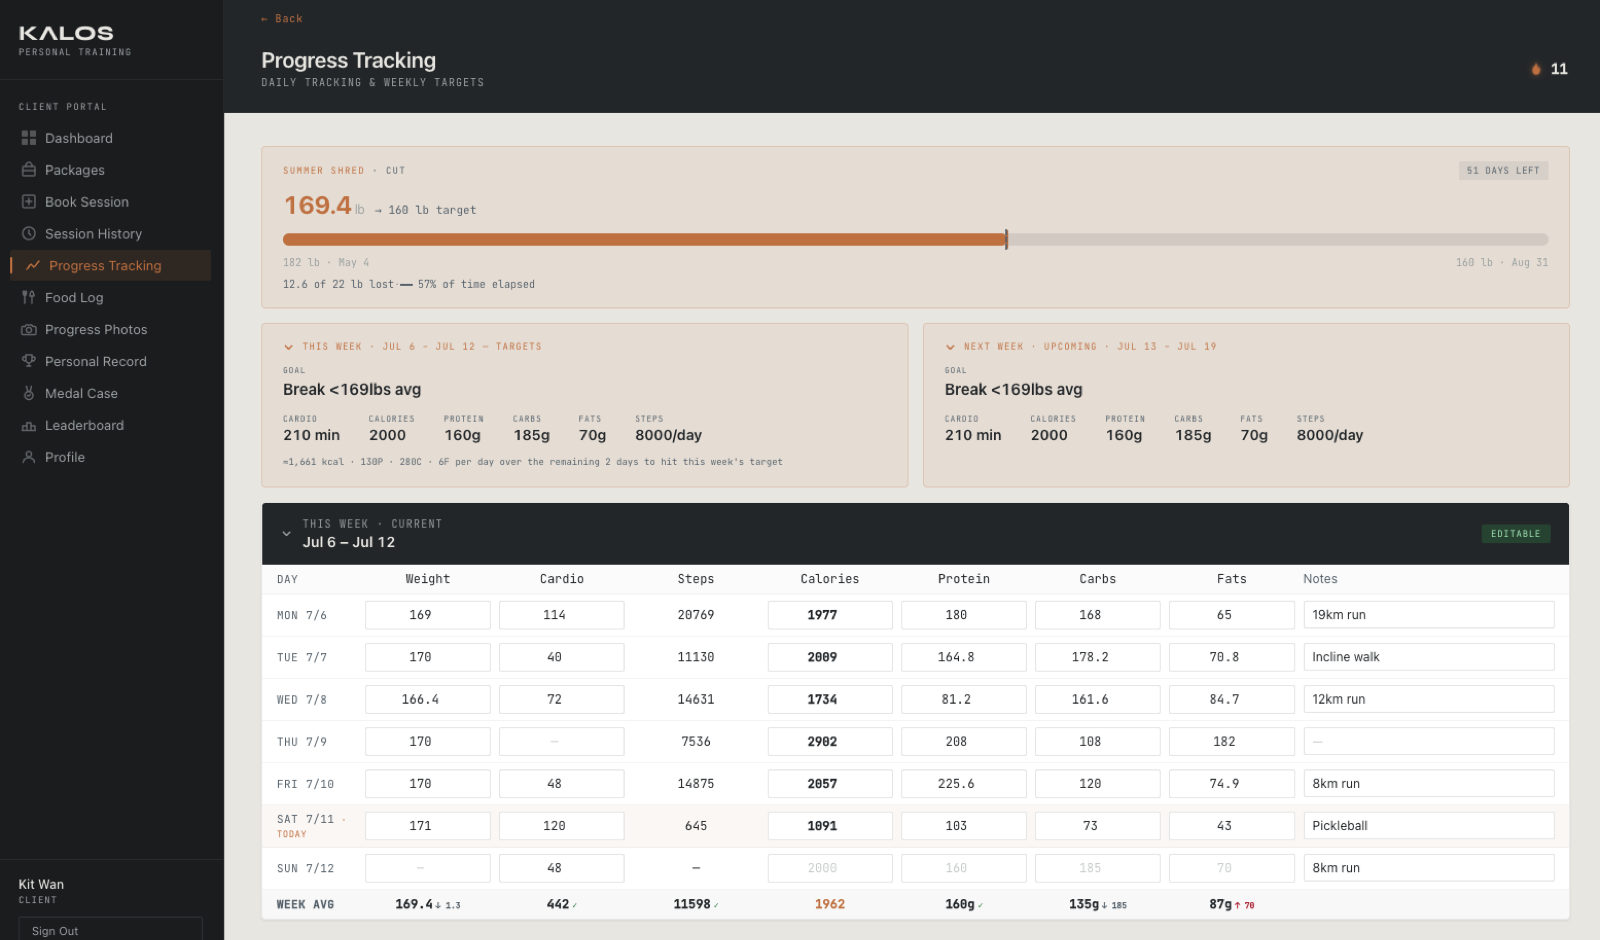Collapse the Next Week upcoming card
1600x940 pixels.
[950, 347]
